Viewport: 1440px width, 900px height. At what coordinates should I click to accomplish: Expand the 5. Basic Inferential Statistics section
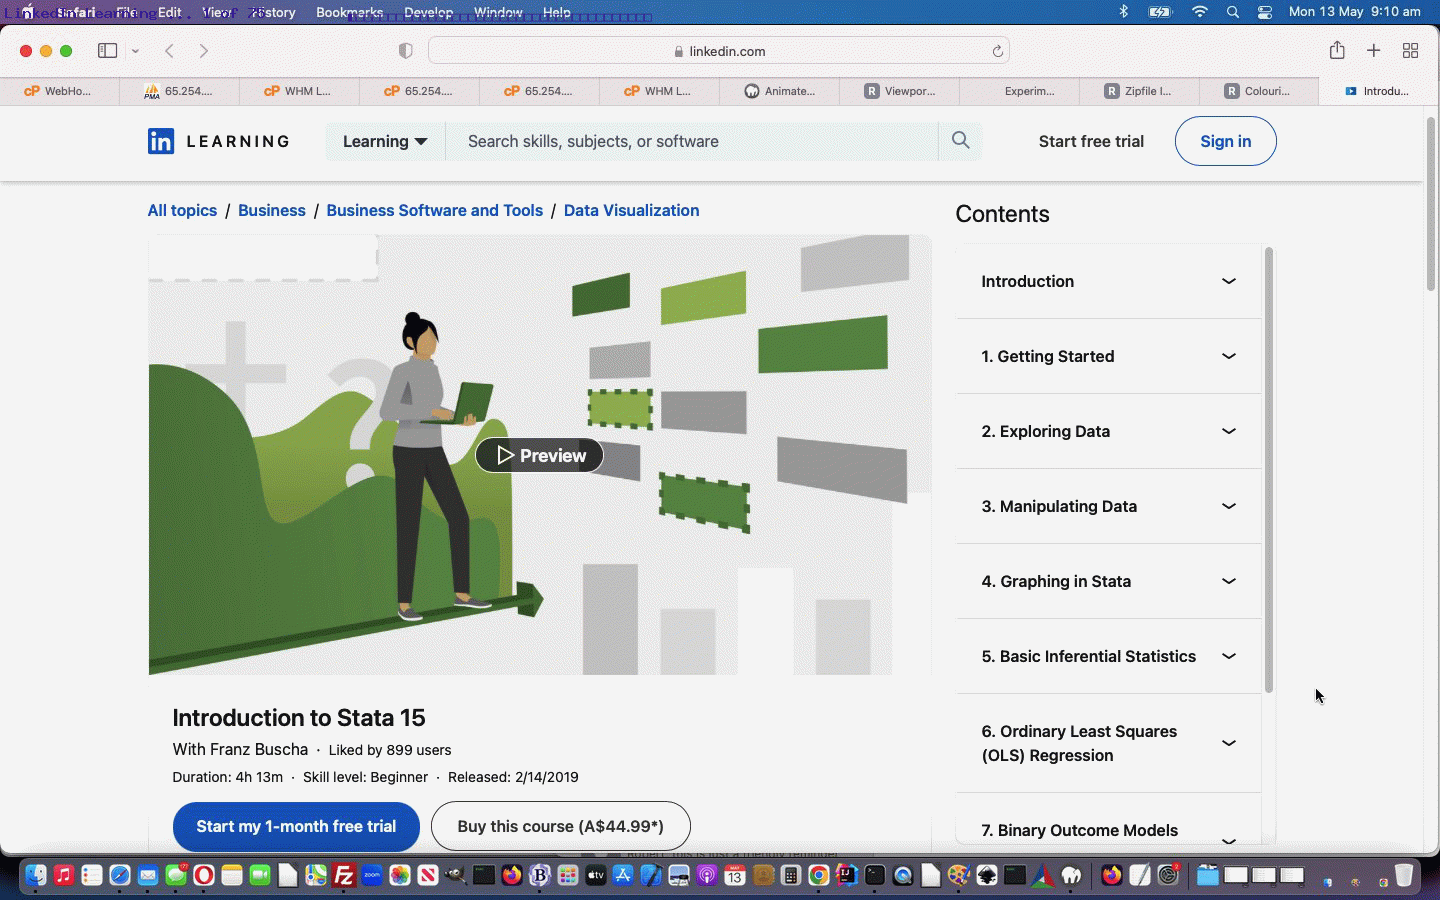tap(1108, 656)
